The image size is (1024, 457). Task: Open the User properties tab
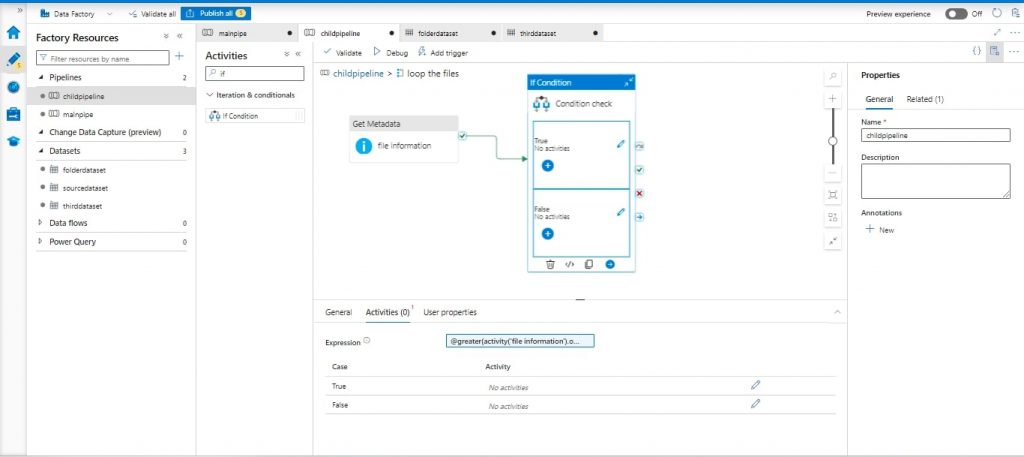pos(450,312)
